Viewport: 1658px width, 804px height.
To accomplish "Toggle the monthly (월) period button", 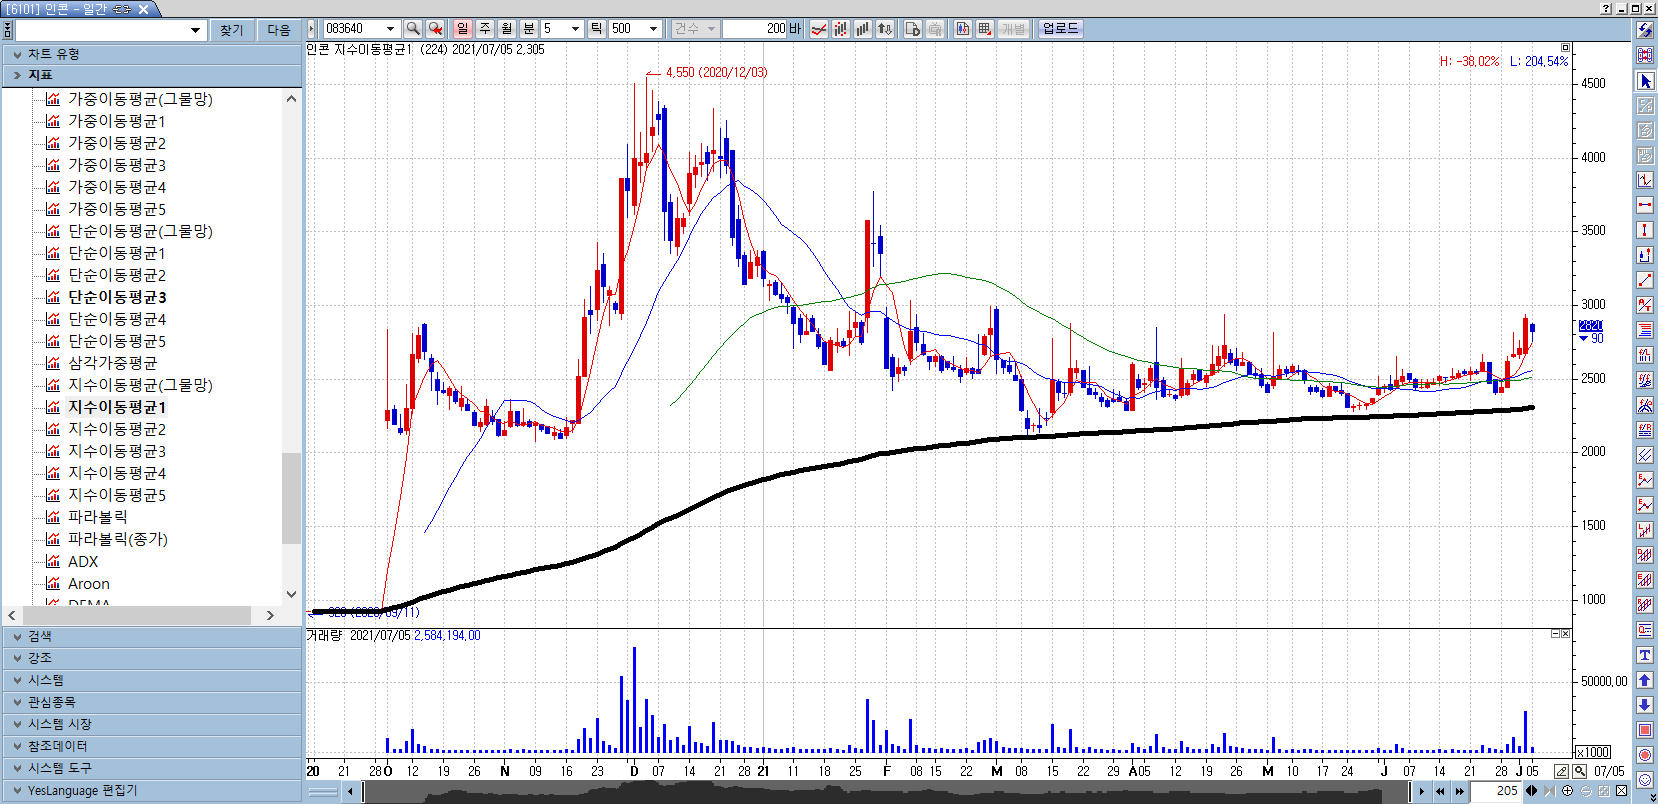I will pos(507,29).
